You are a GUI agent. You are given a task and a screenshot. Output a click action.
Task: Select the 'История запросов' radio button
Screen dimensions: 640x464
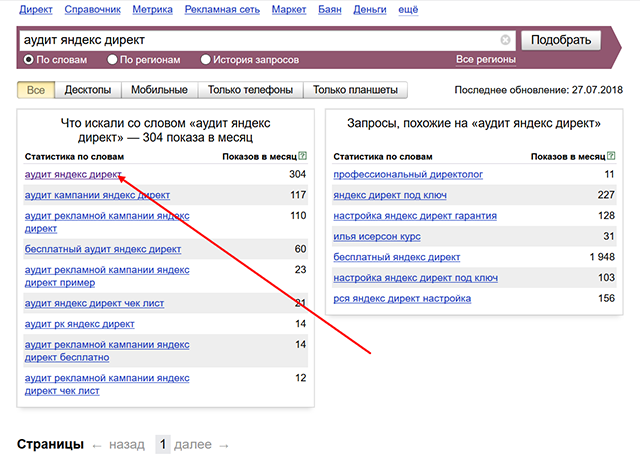pyautogui.click(x=205, y=60)
